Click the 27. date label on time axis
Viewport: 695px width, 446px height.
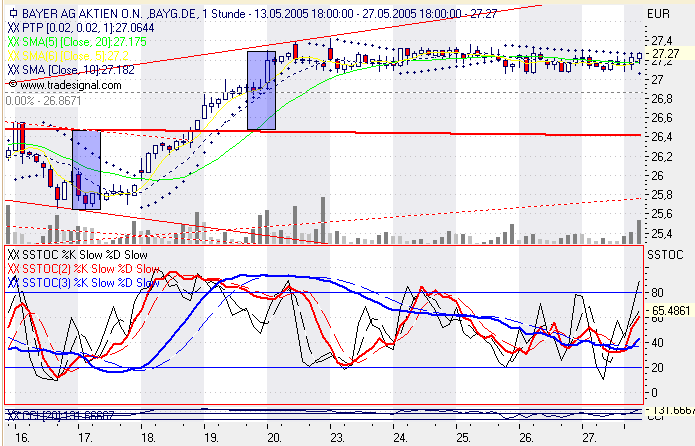tap(589, 438)
